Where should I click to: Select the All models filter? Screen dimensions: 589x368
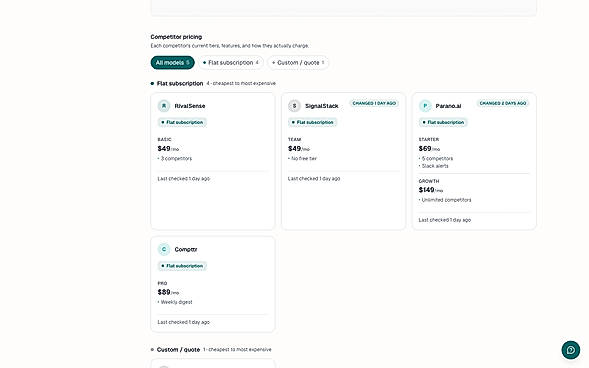(x=172, y=63)
